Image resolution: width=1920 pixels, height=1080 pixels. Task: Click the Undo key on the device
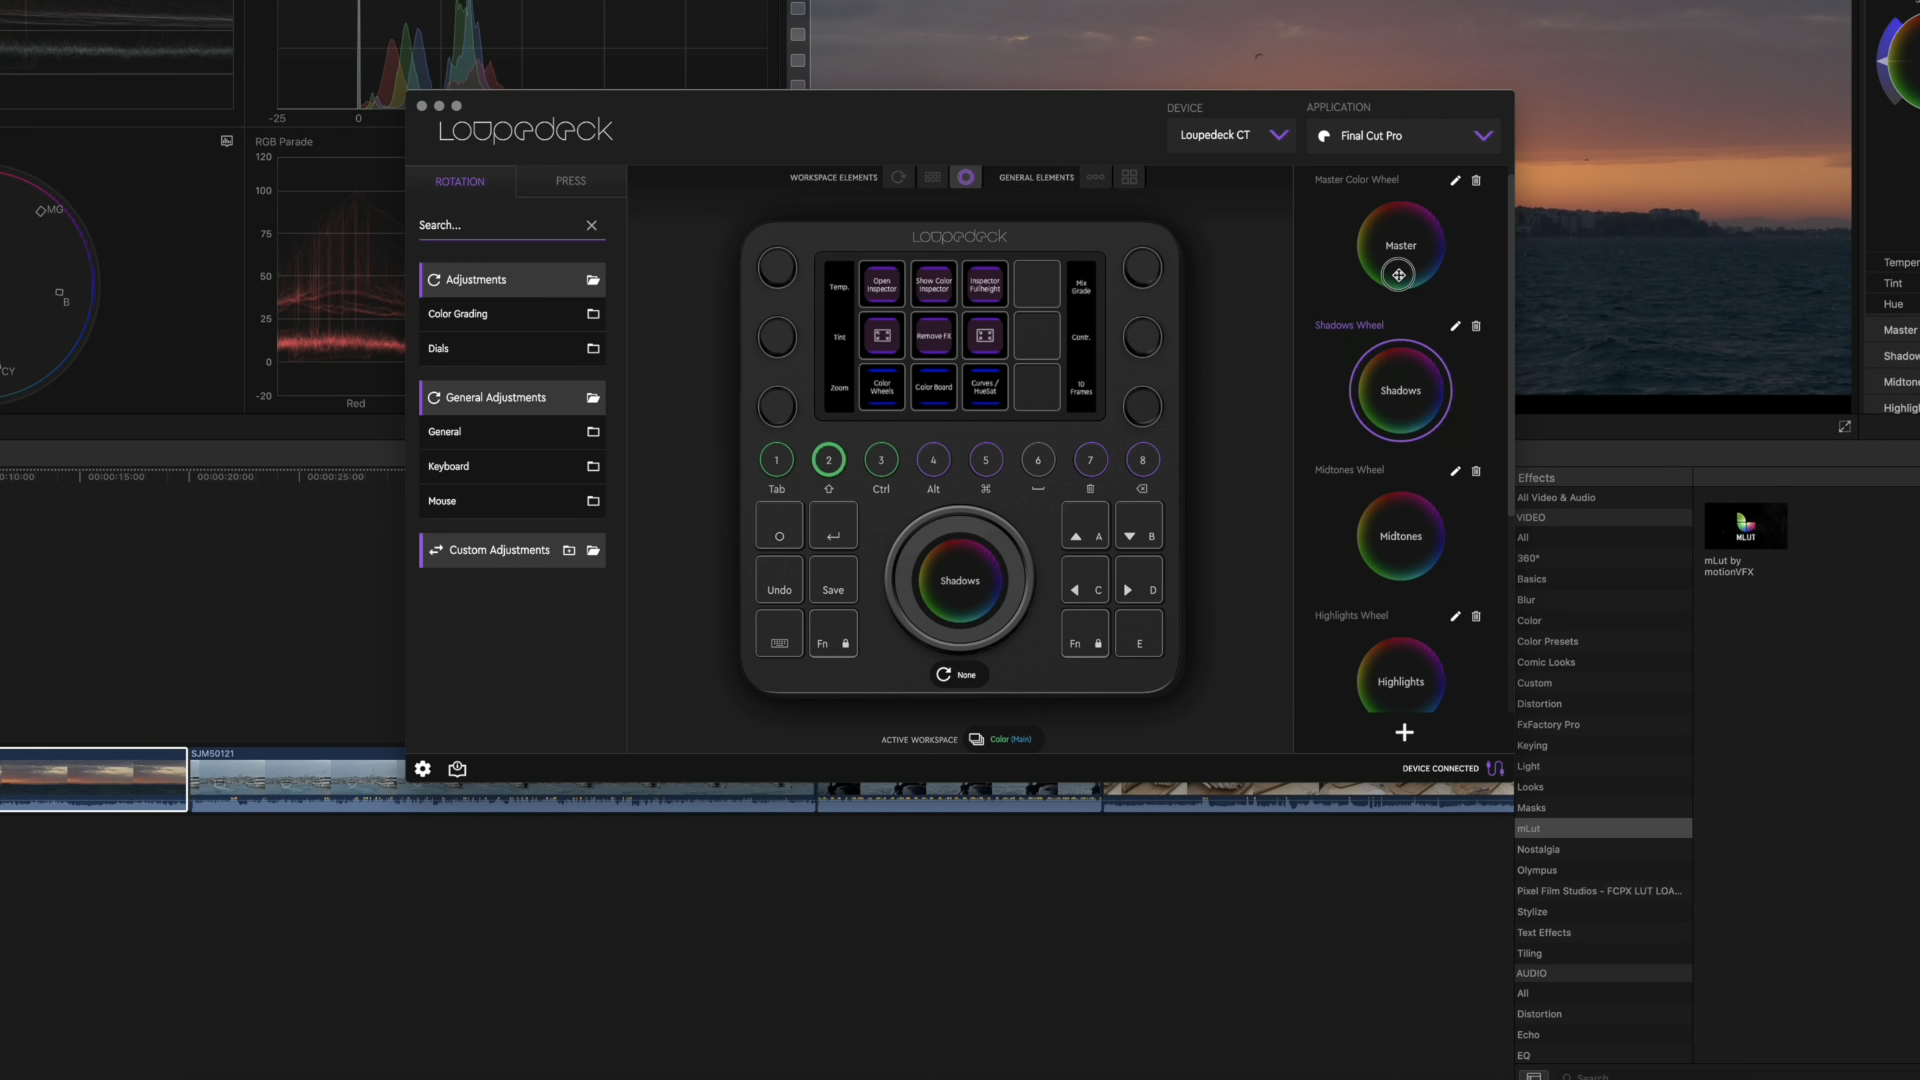[x=779, y=581]
